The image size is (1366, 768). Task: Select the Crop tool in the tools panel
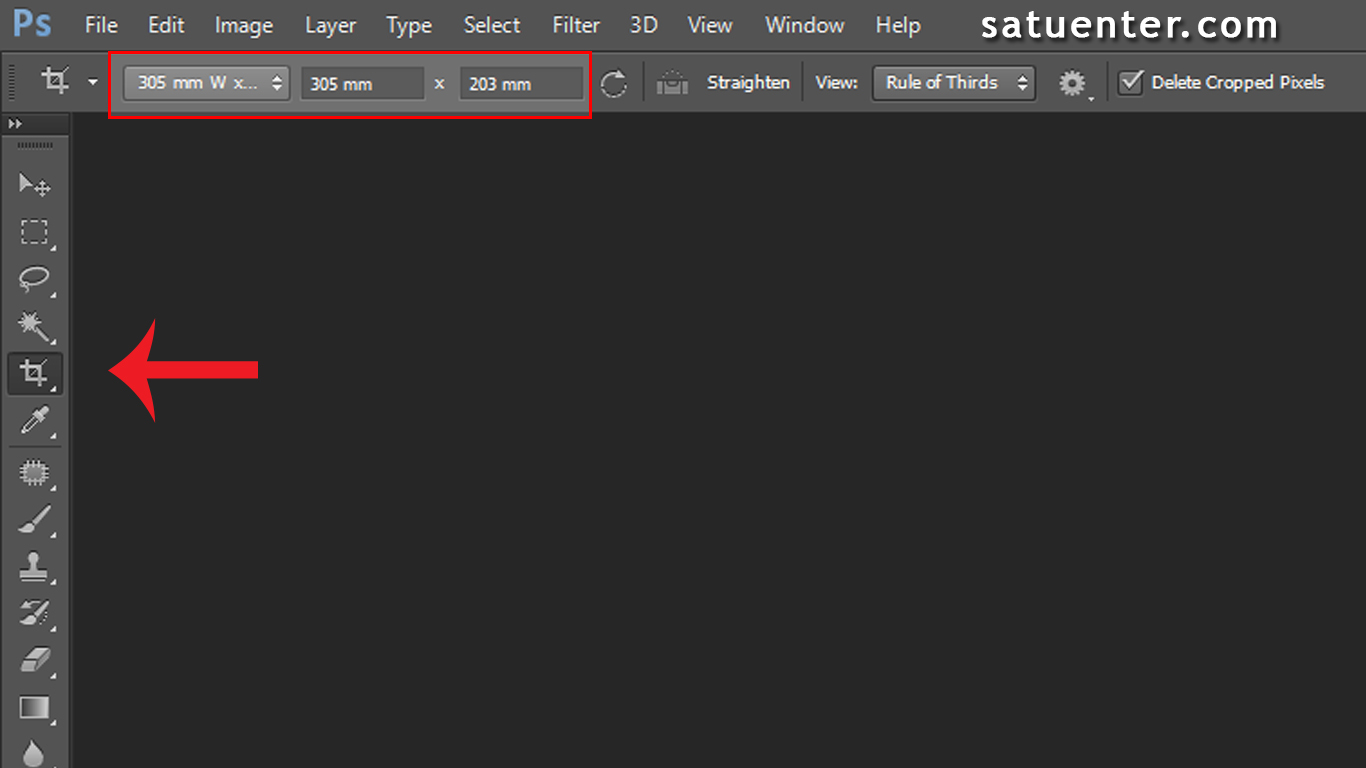pyautogui.click(x=34, y=374)
